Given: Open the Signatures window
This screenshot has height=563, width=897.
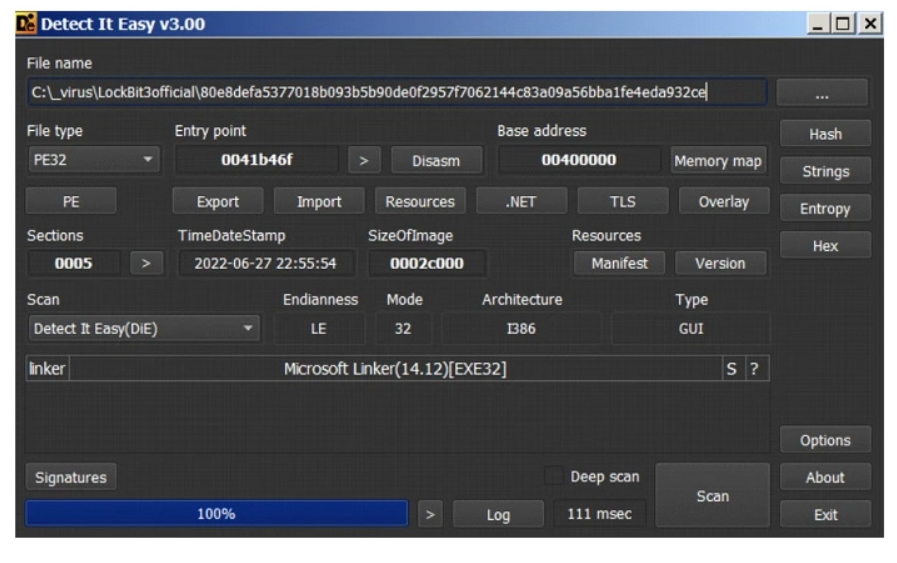Looking at the screenshot, I should [x=71, y=477].
